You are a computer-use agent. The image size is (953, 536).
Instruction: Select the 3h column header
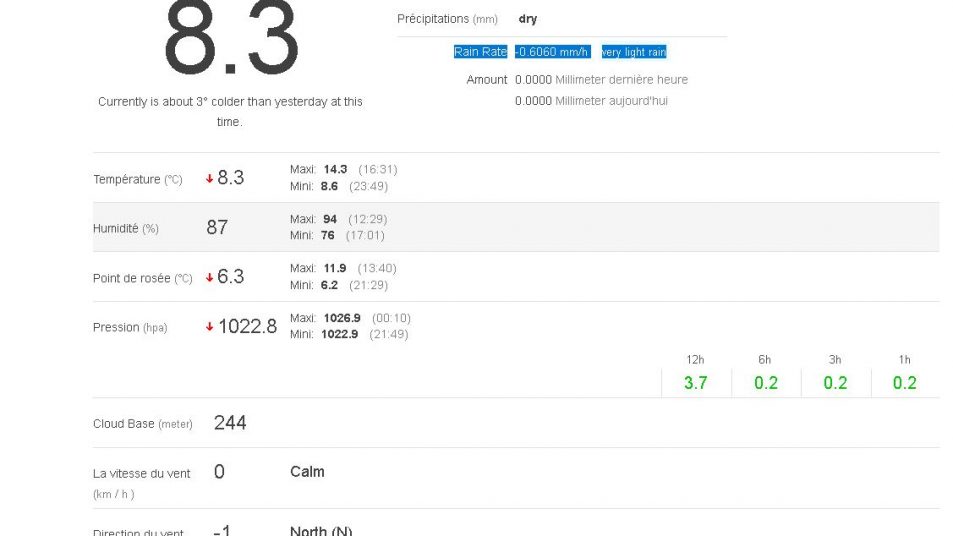835,360
